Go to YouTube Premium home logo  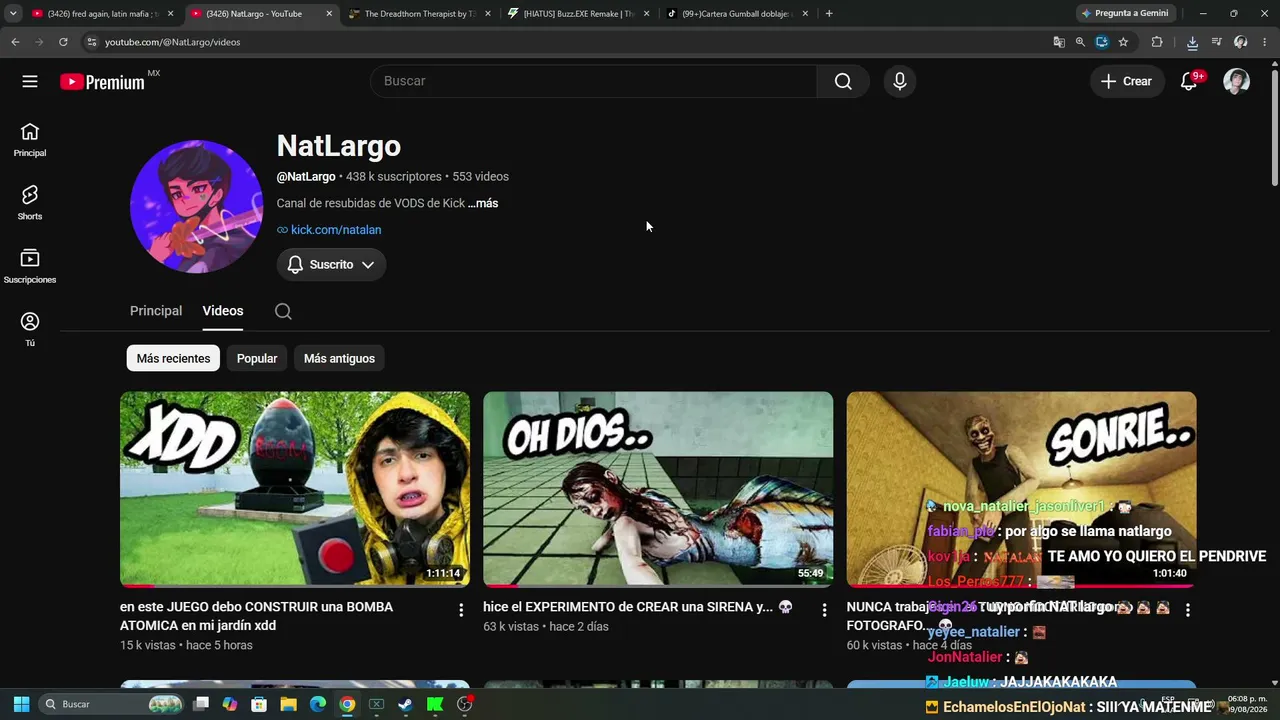[103, 82]
